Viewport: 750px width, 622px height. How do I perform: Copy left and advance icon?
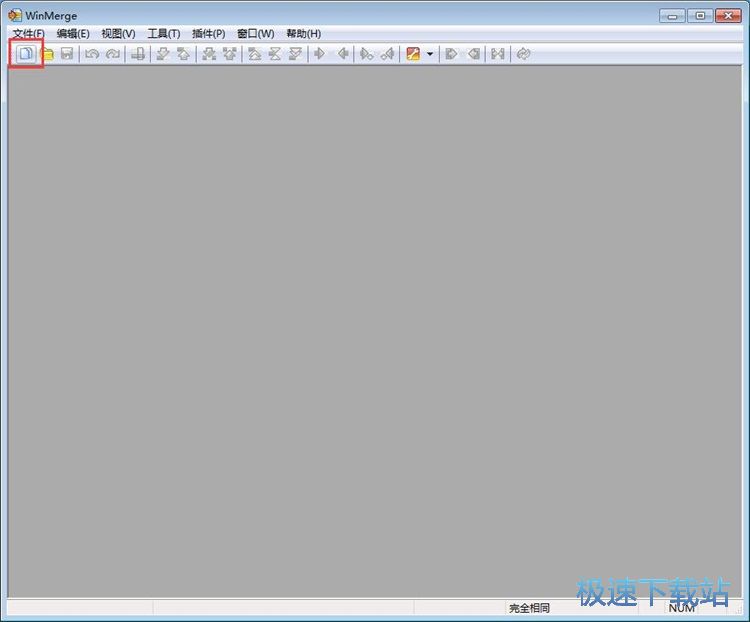387,54
